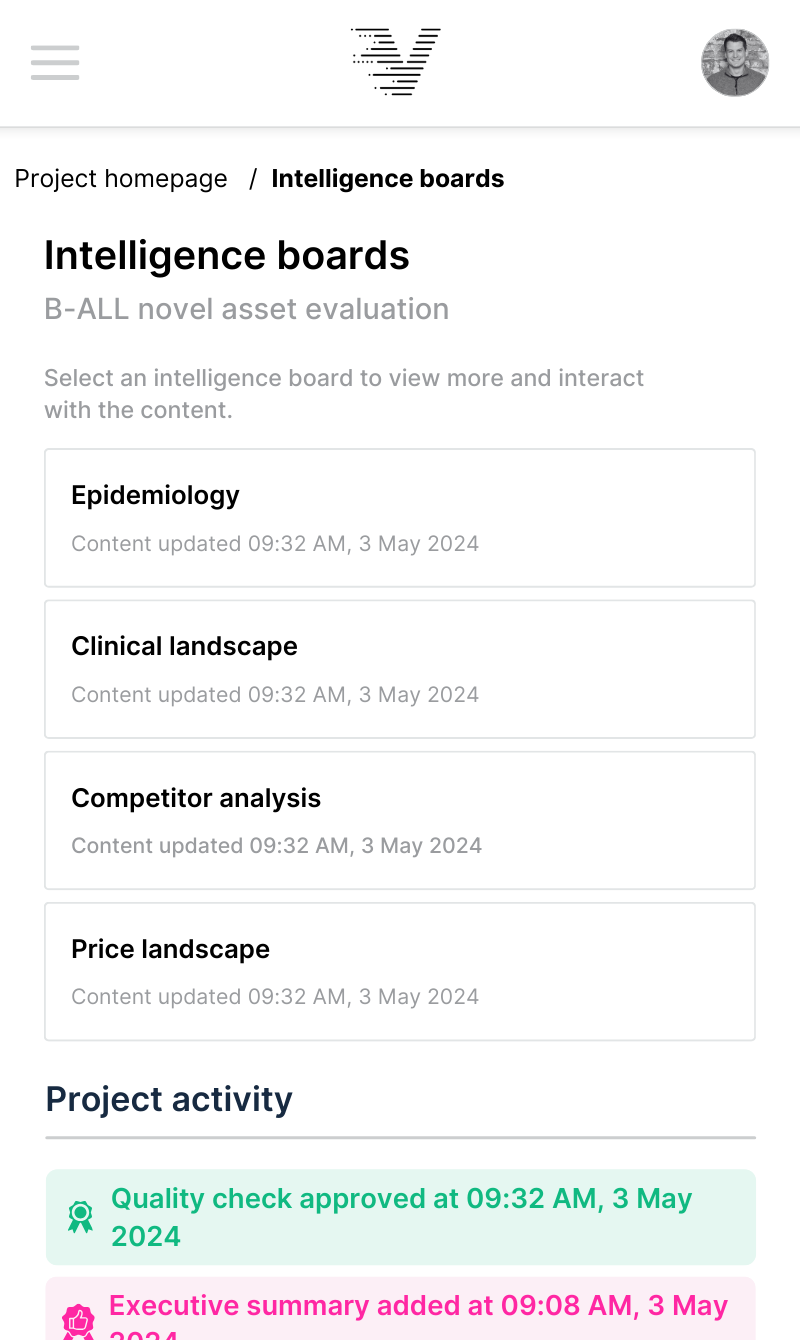Click the Competitor analysis content updated timestamp

[x=276, y=846]
